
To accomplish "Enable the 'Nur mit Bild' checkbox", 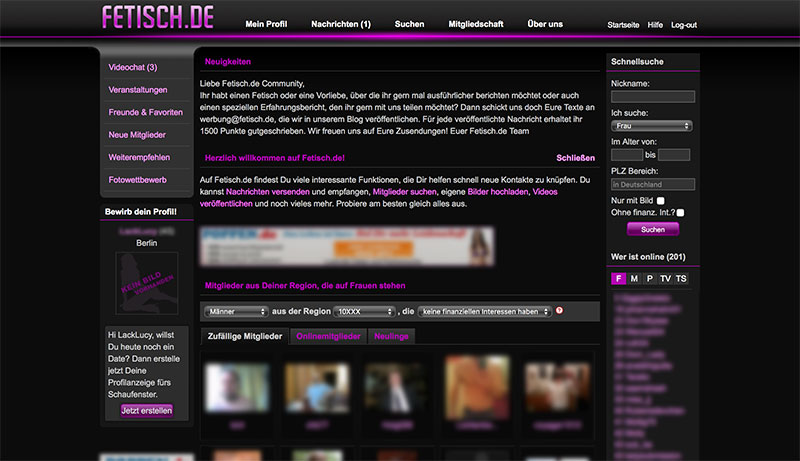I will click(660, 201).
